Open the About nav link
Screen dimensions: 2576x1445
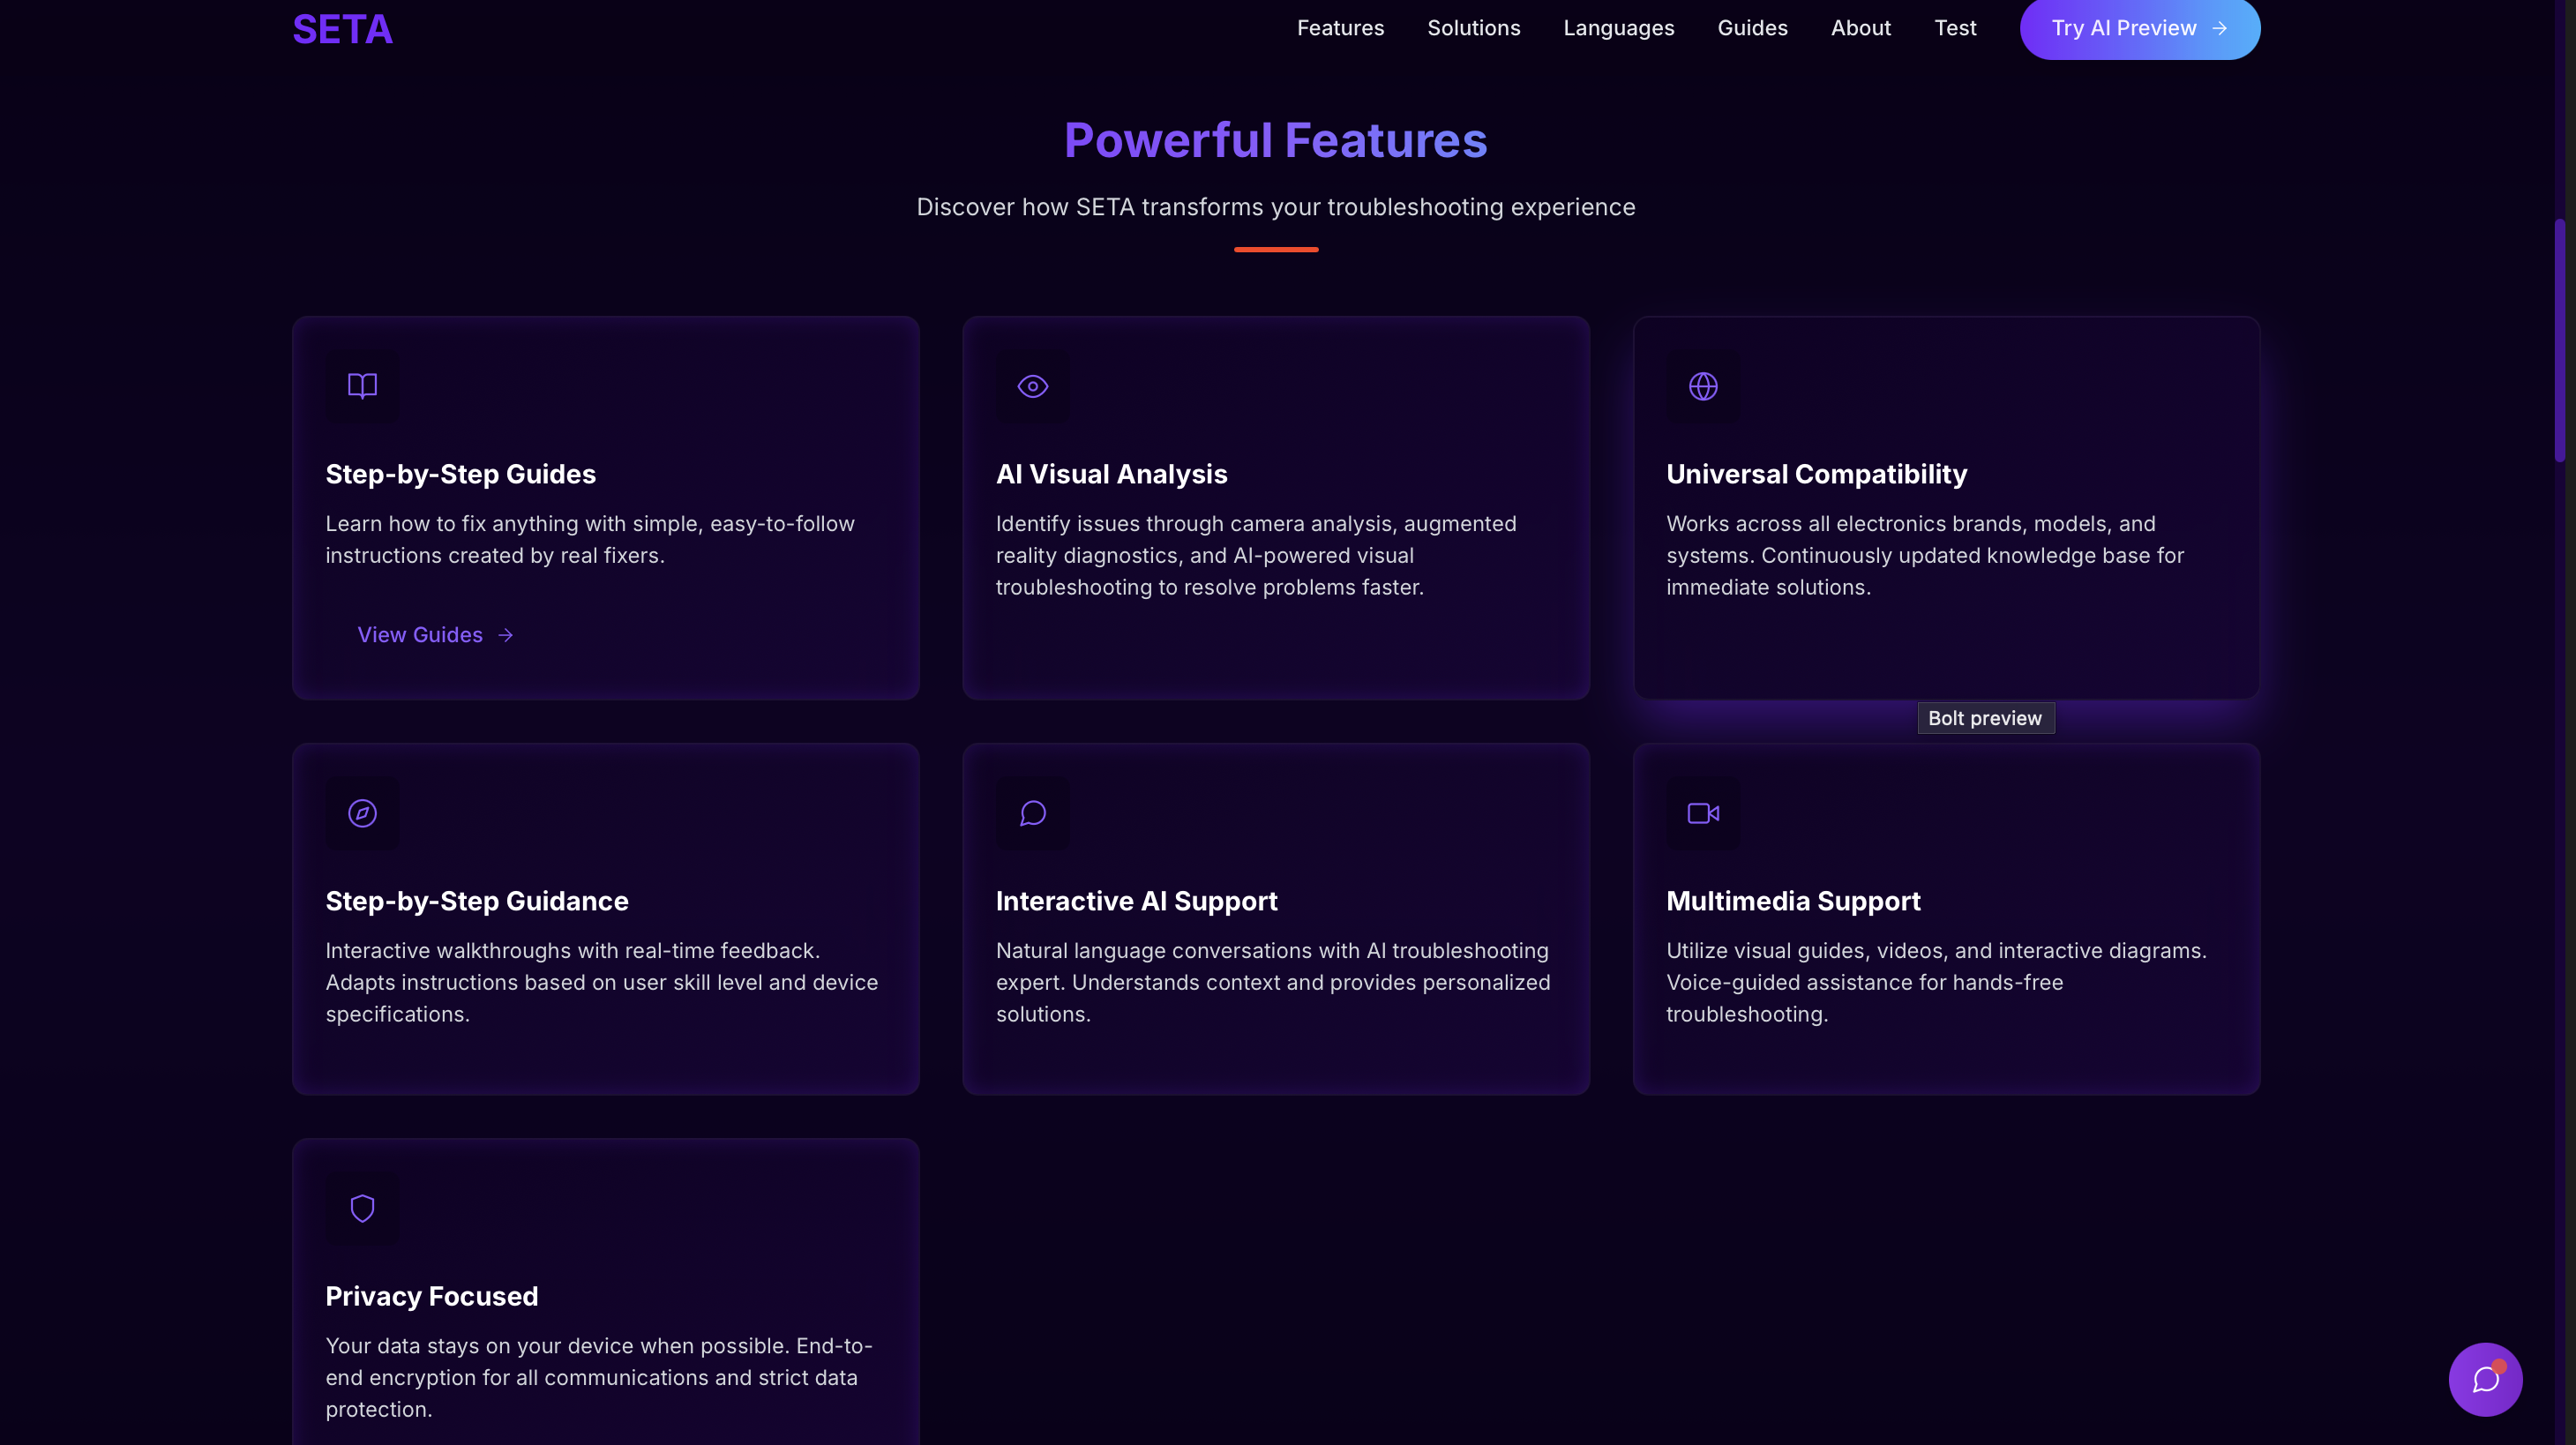pyautogui.click(x=1860, y=28)
